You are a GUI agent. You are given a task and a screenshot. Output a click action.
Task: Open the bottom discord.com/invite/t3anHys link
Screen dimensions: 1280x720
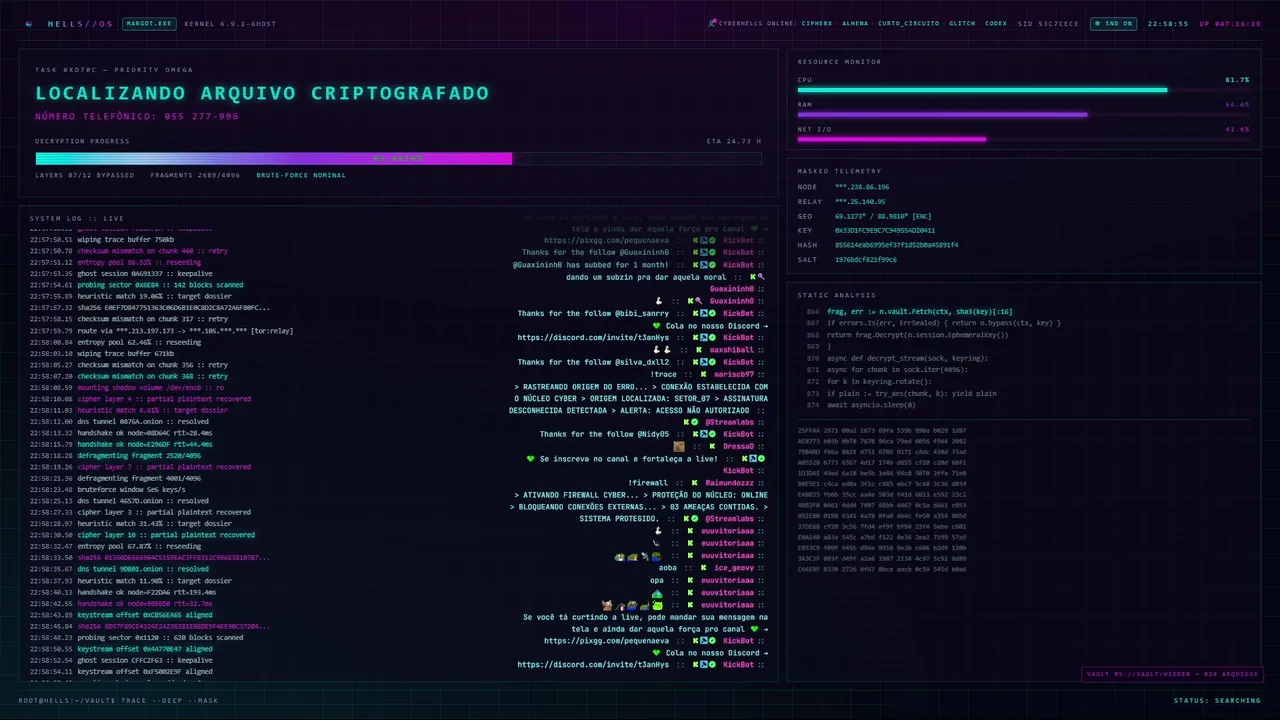click(593, 664)
